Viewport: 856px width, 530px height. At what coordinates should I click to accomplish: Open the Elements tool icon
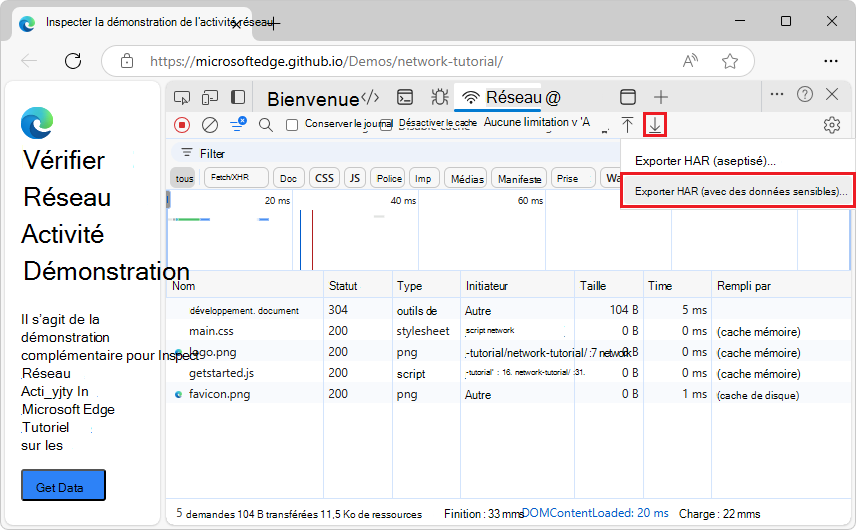click(370, 97)
